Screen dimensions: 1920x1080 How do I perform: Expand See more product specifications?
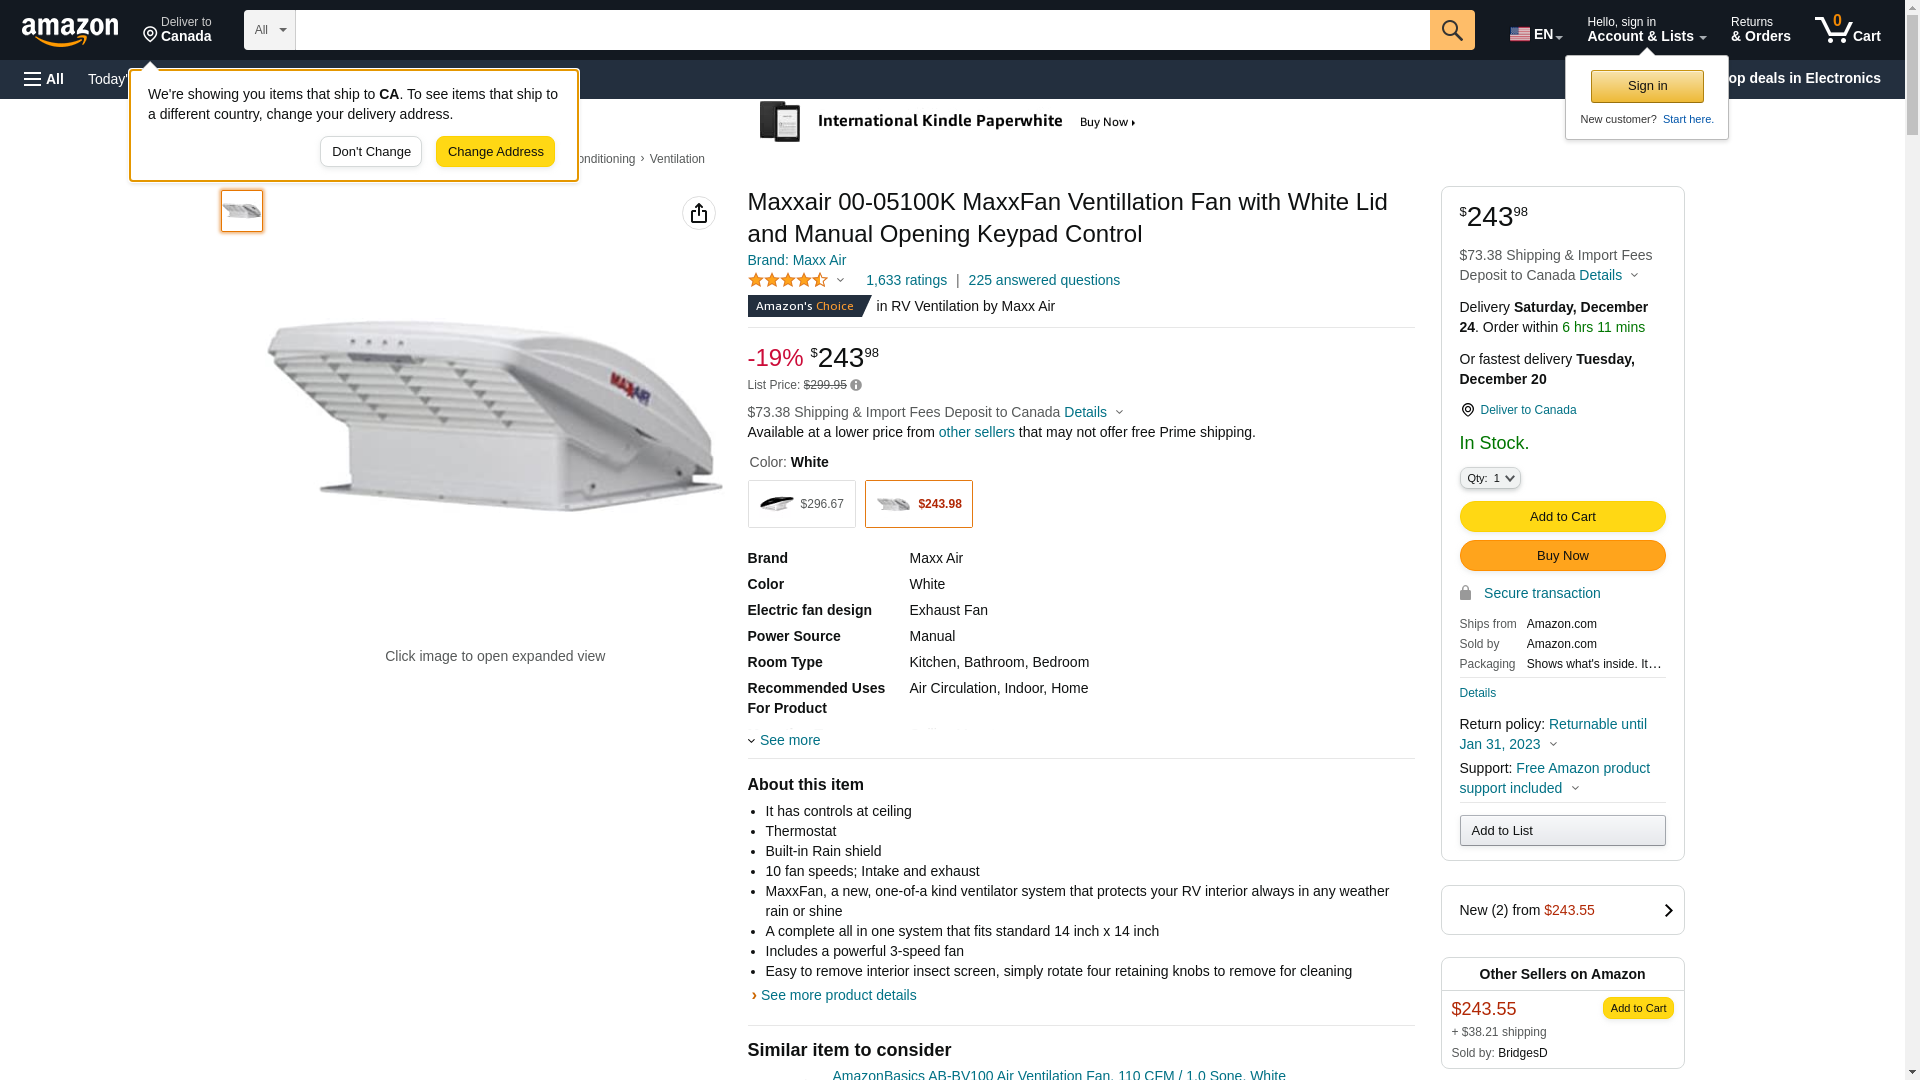pos(789,740)
